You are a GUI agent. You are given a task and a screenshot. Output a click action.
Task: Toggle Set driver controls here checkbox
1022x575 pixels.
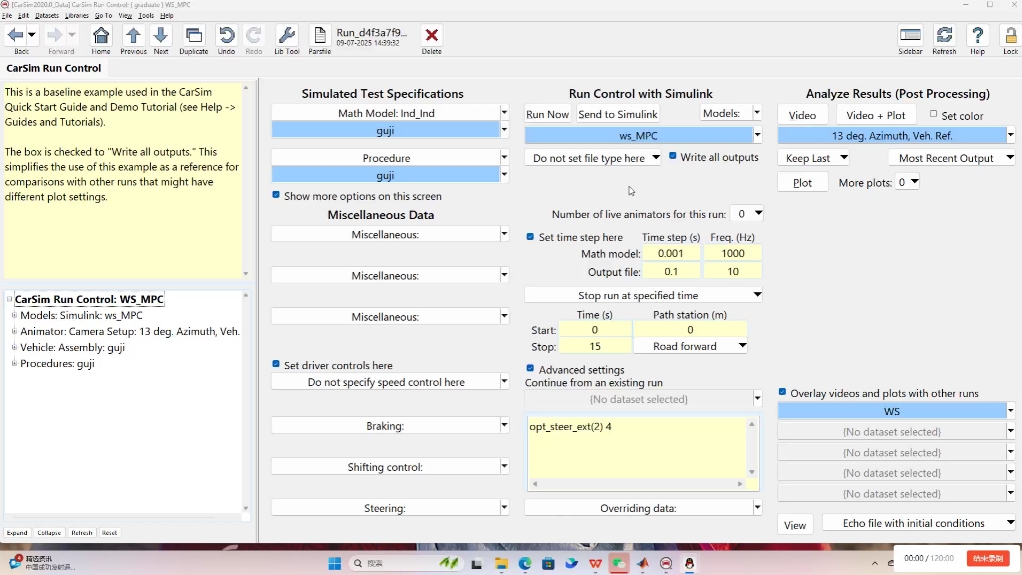click(276, 364)
